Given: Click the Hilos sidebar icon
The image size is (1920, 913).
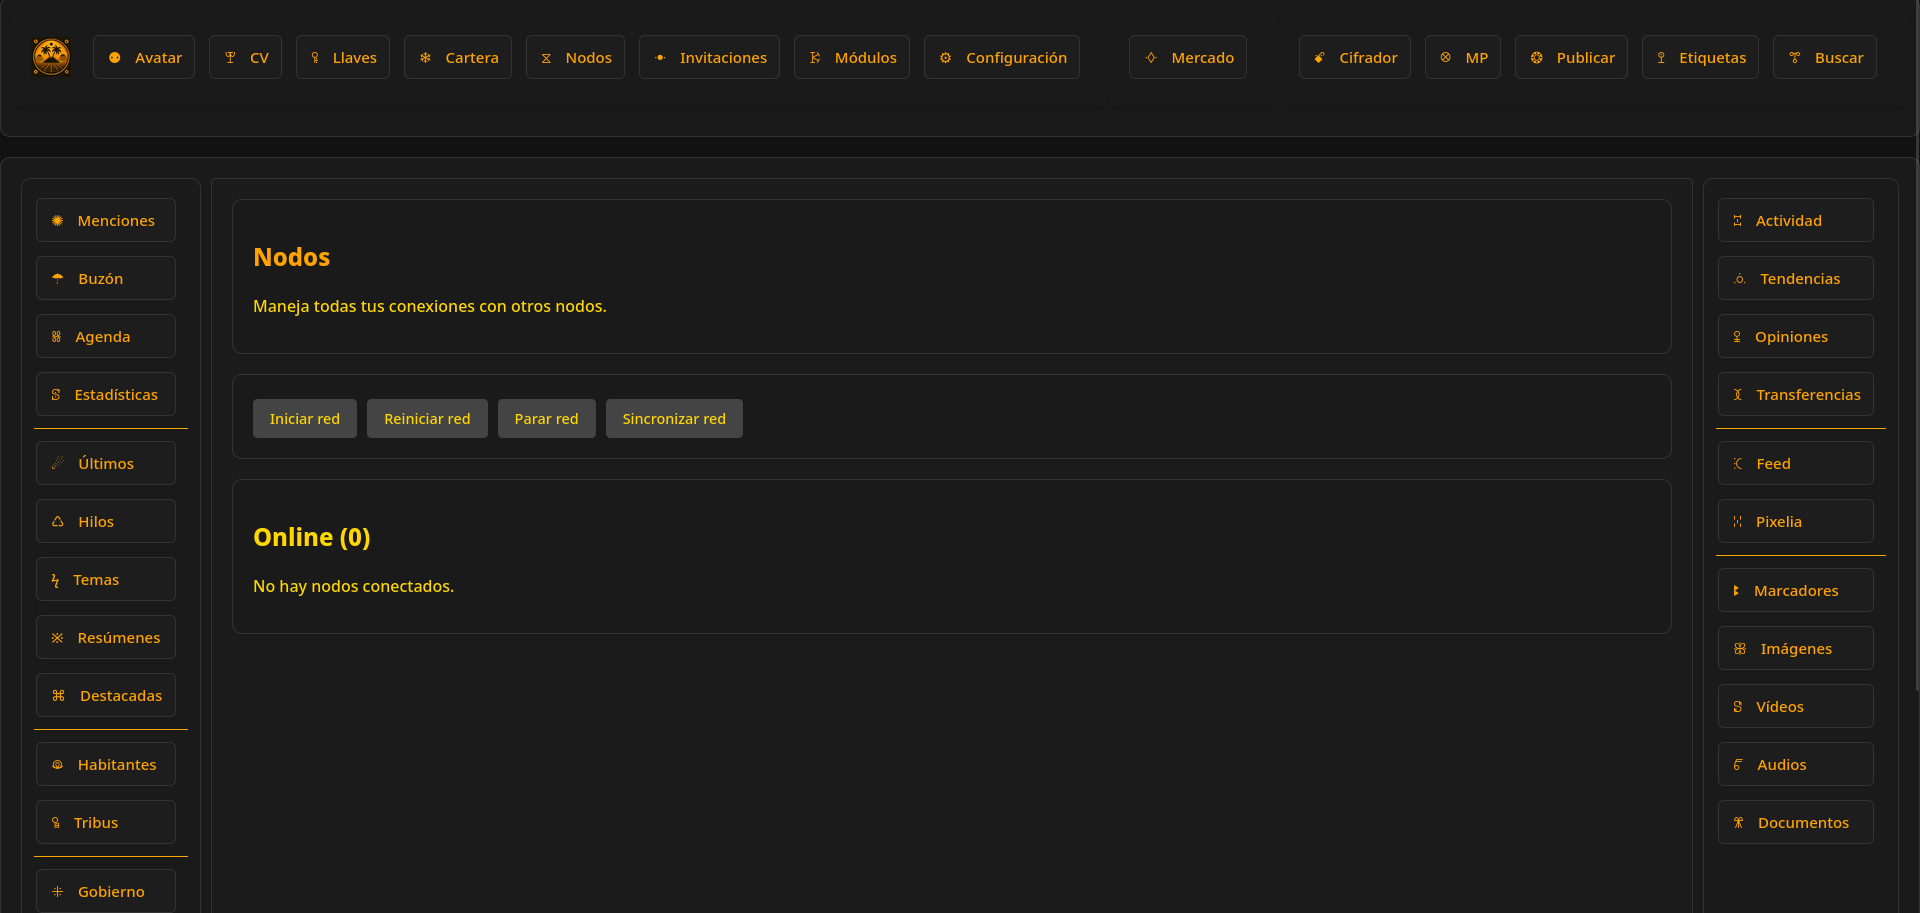Looking at the screenshot, I should 57,521.
